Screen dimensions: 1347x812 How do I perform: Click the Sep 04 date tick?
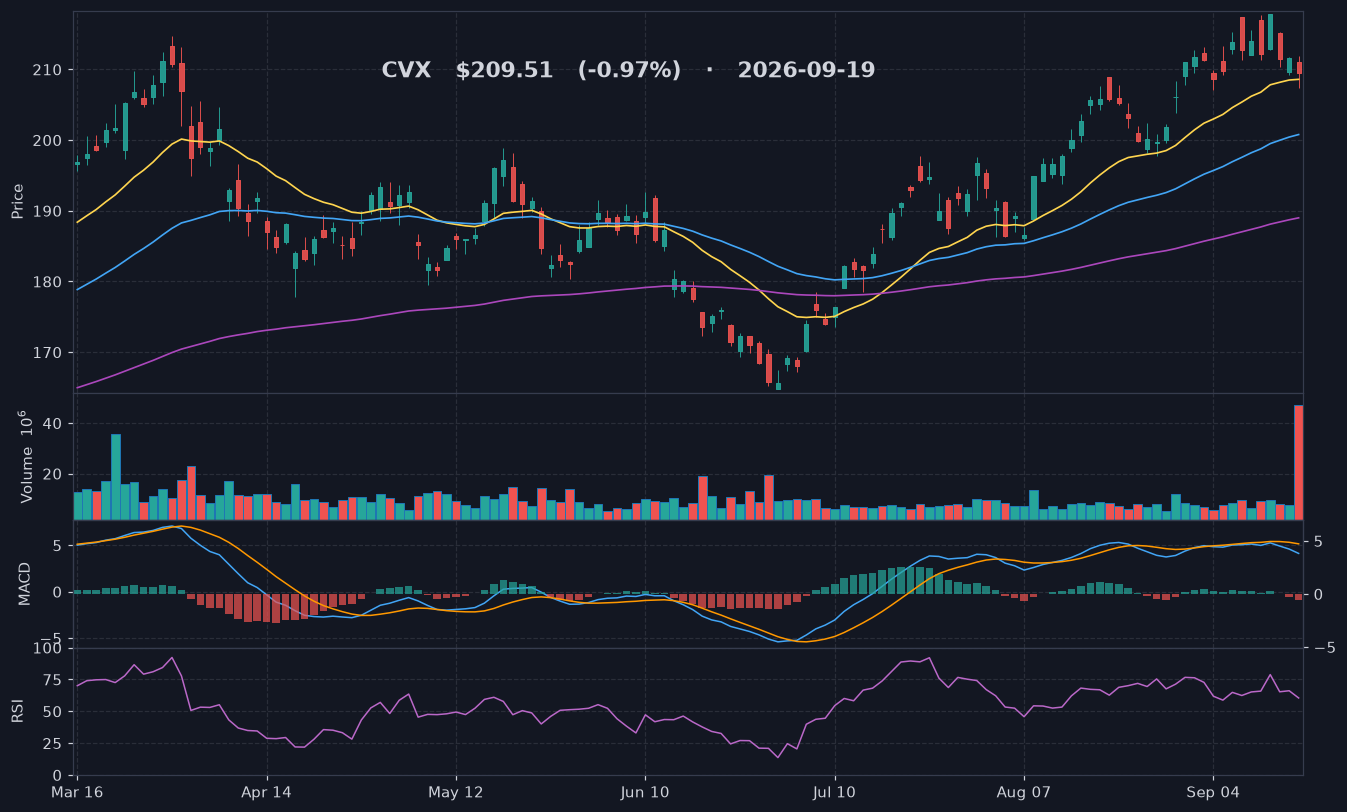(x=1213, y=791)
